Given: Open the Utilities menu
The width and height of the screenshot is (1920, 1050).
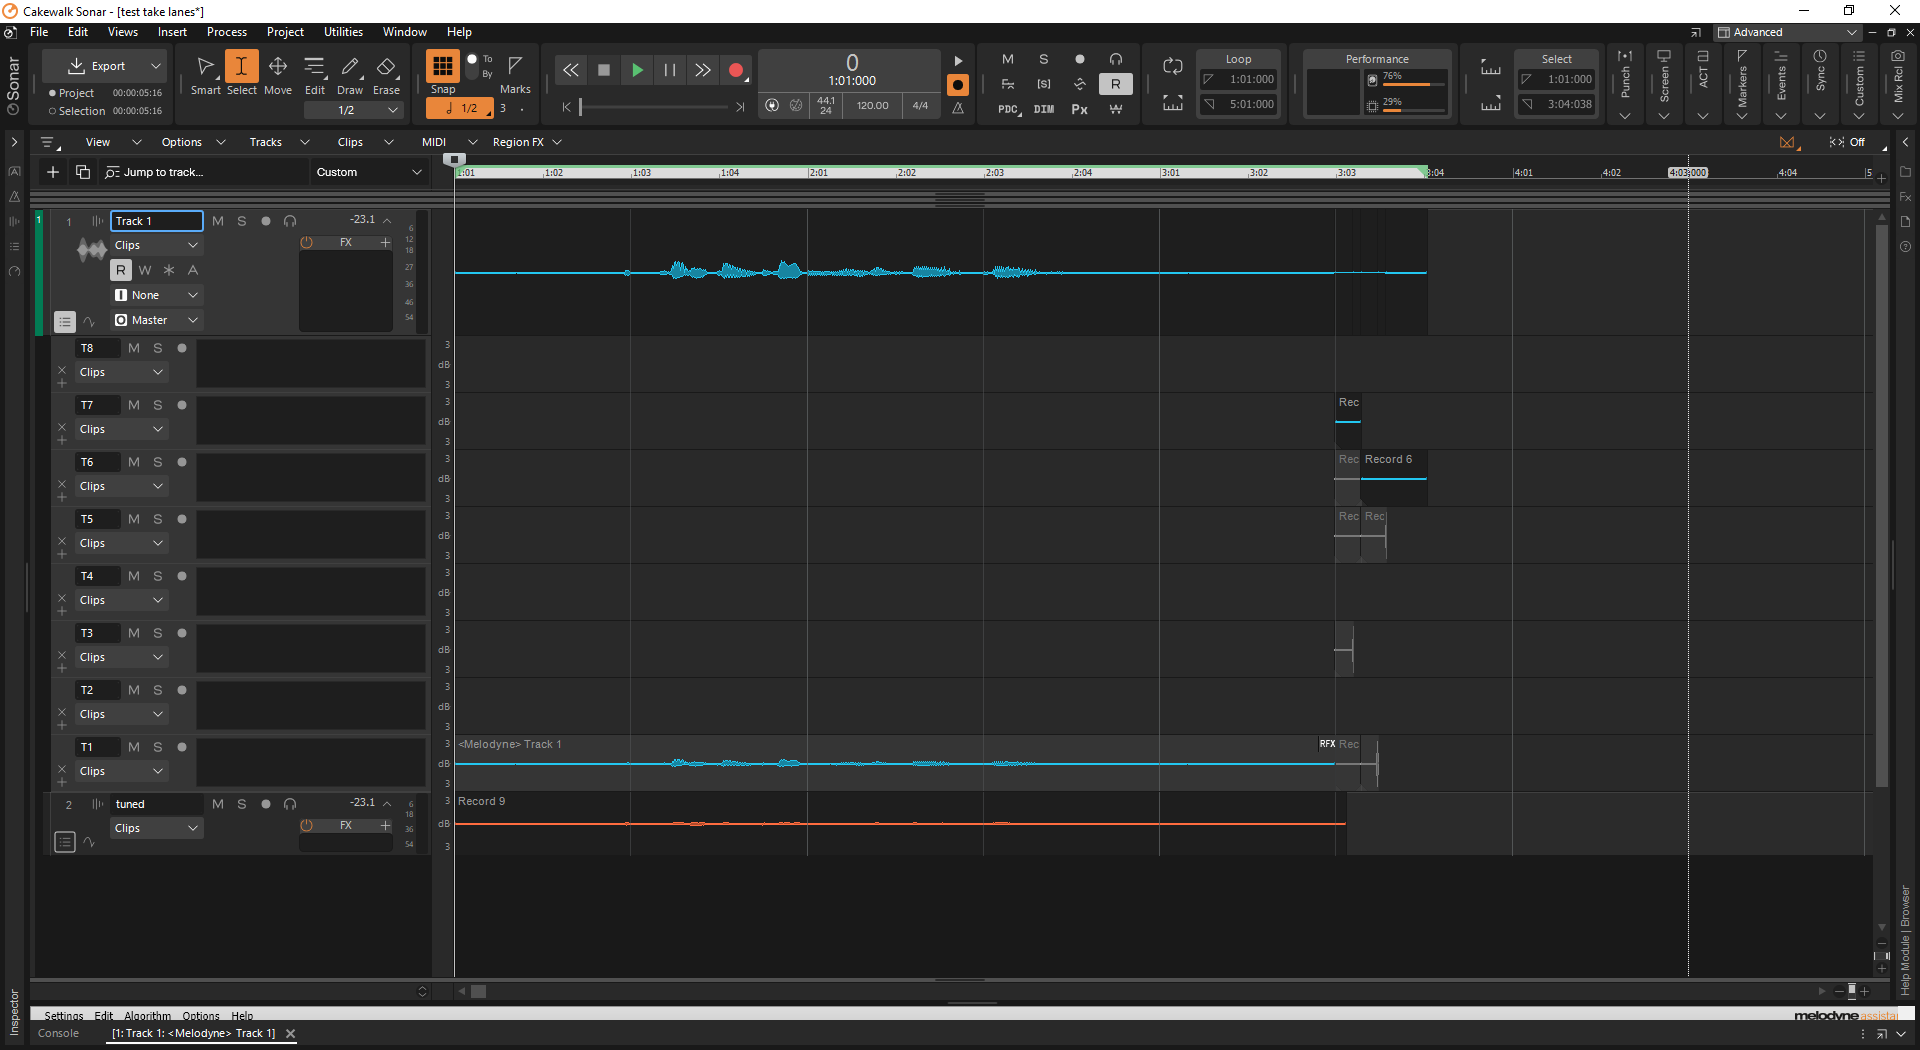Looking at the screenshot, I should click(343, 32).
